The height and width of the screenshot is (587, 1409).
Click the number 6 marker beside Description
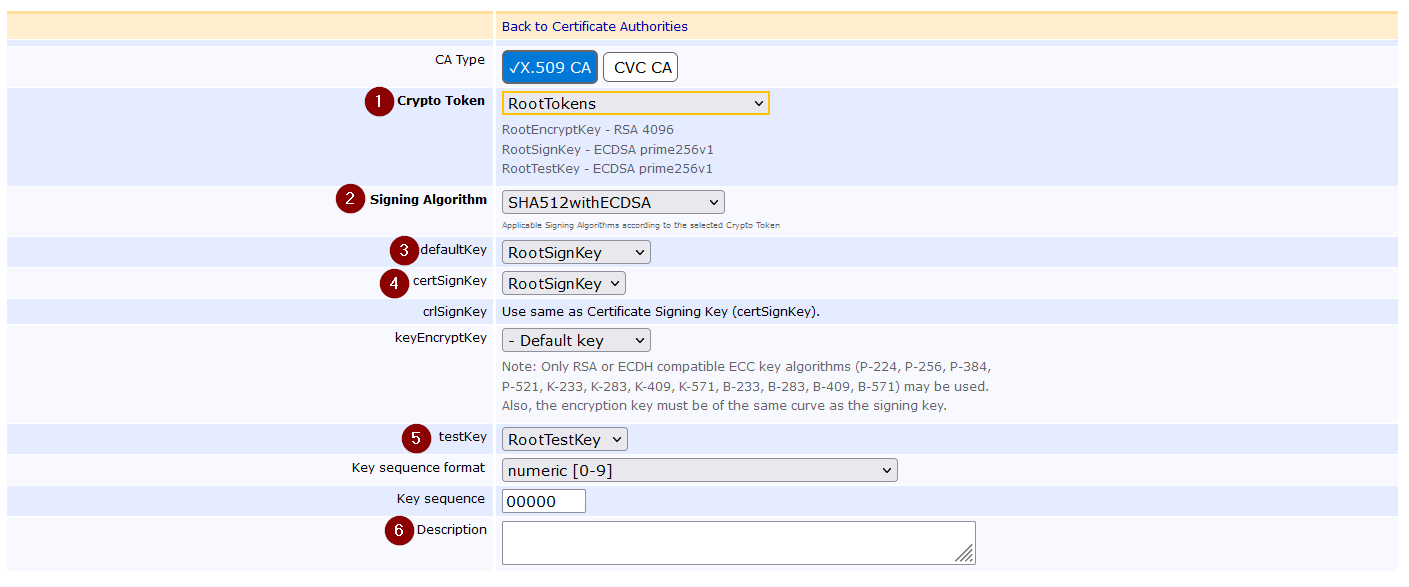(399, 531)
